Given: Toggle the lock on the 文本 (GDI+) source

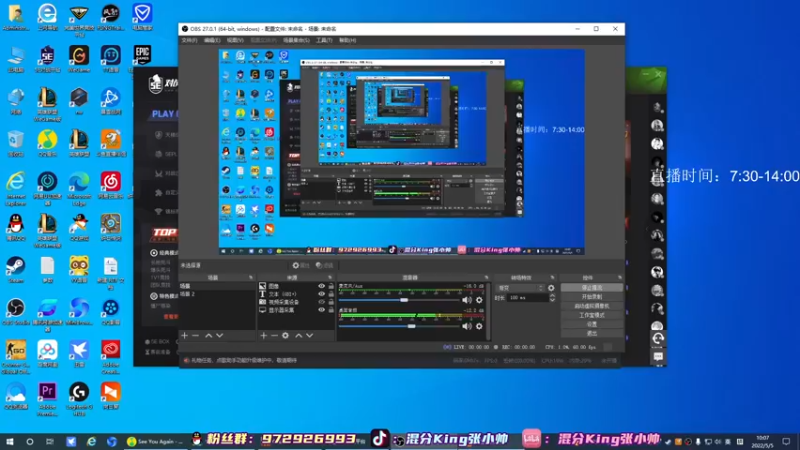Looking at the screenshot, I should [x=331, y=294].
